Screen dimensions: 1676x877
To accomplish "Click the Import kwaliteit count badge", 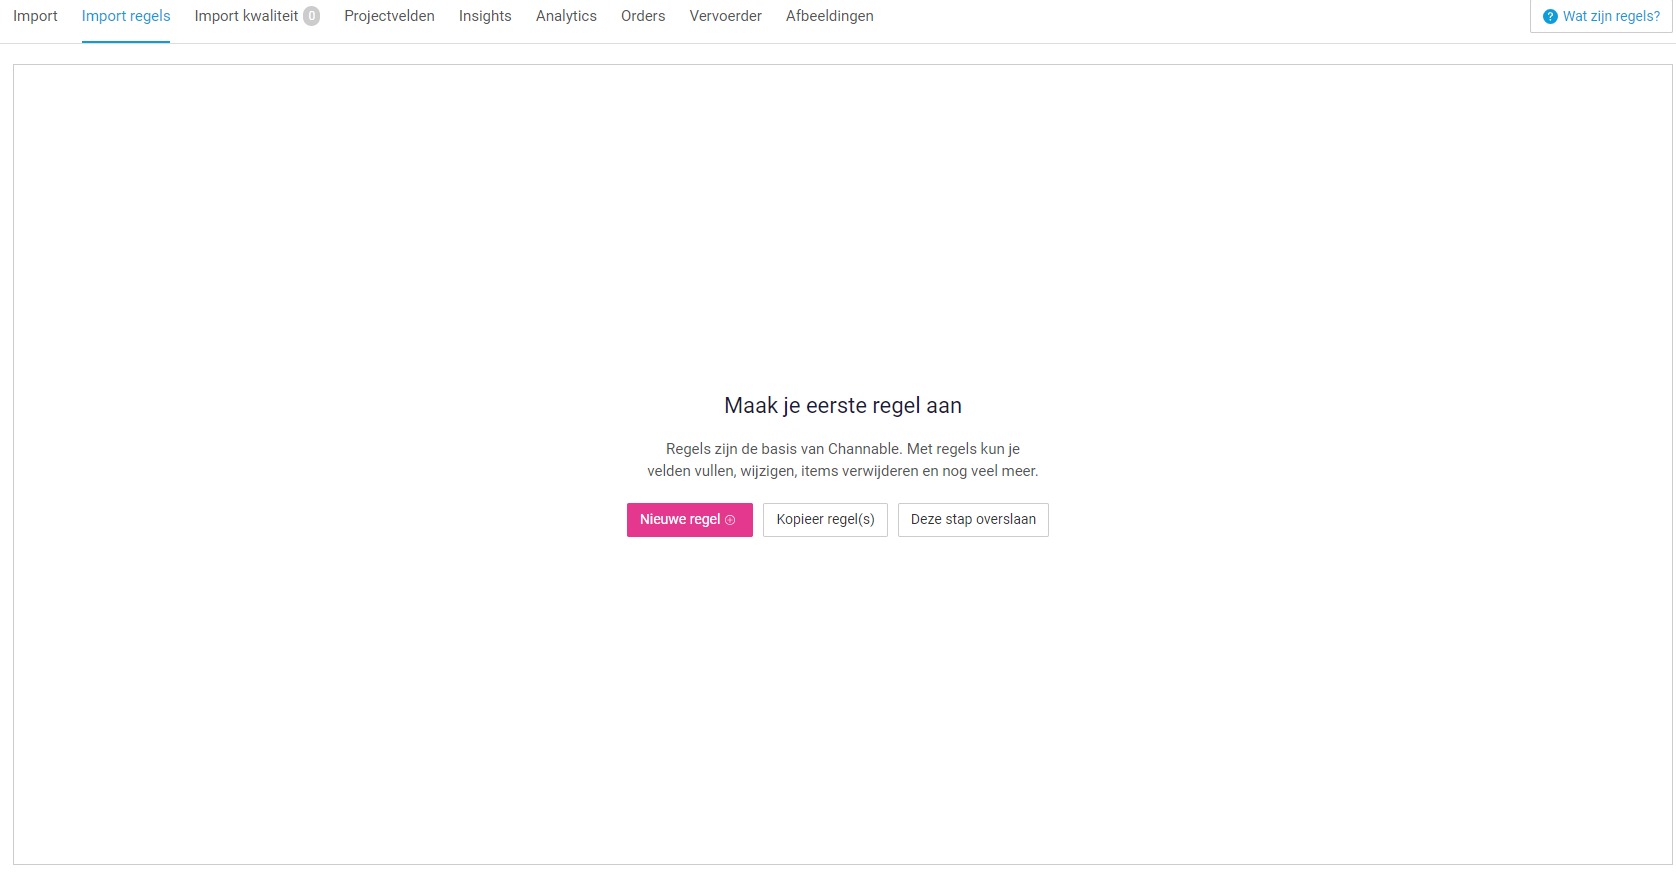I will [312, 16].
